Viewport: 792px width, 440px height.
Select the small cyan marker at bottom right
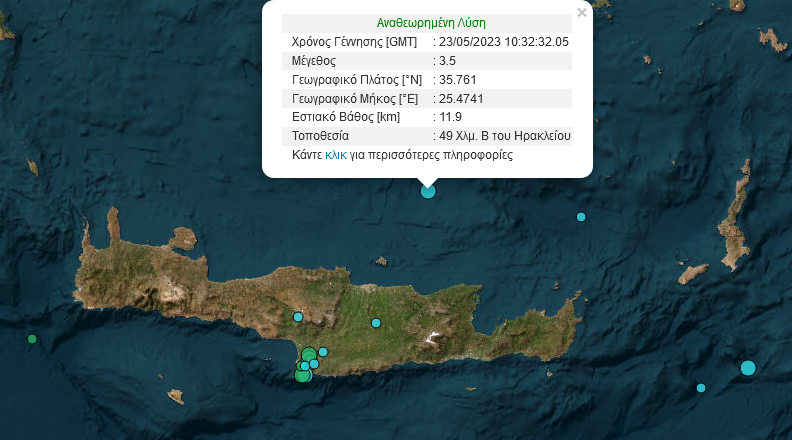701,388
